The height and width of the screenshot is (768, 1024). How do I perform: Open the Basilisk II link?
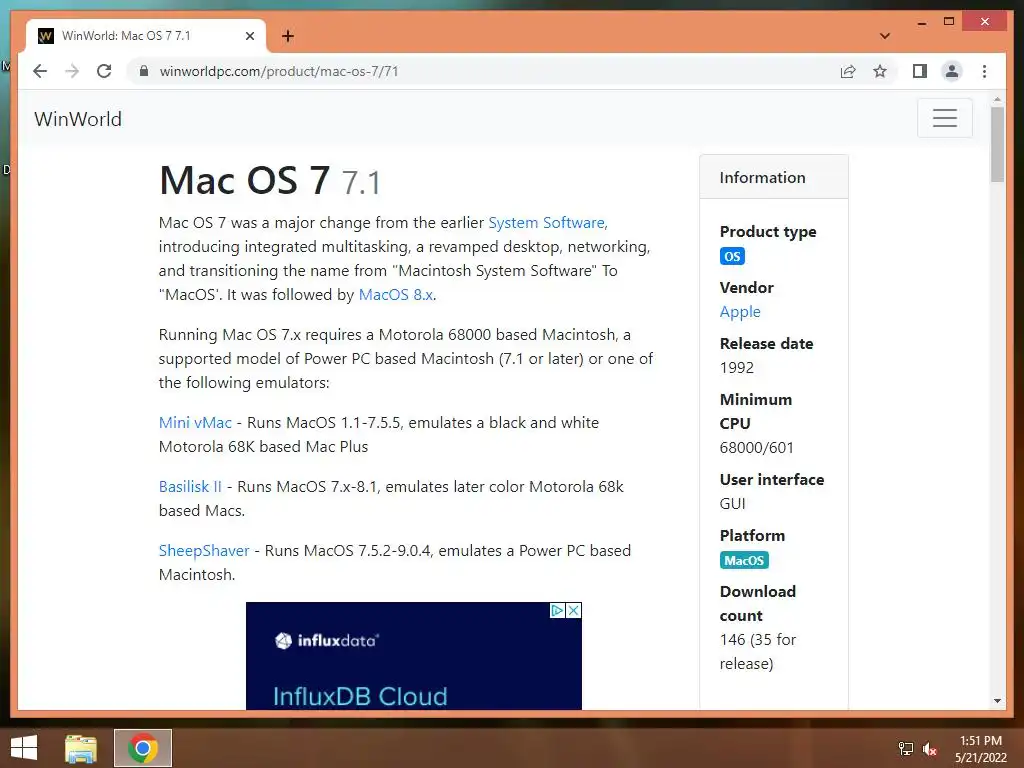tap(190, 487)
